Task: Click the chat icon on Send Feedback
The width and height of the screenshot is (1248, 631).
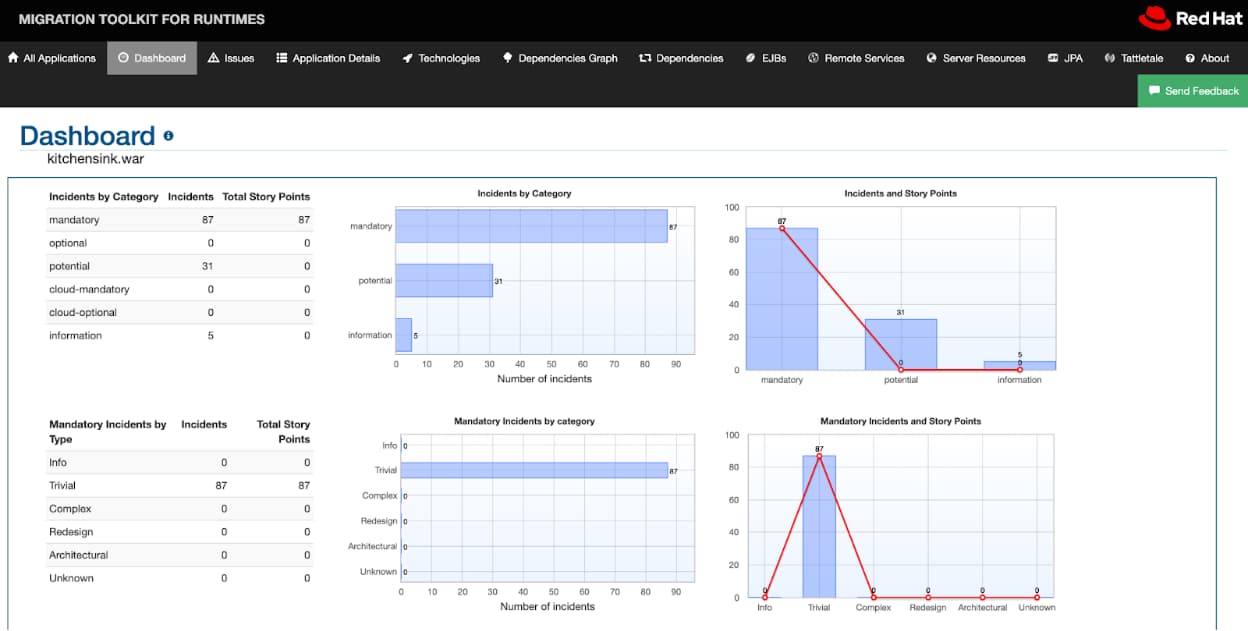Action: (x=1154, y=90)
